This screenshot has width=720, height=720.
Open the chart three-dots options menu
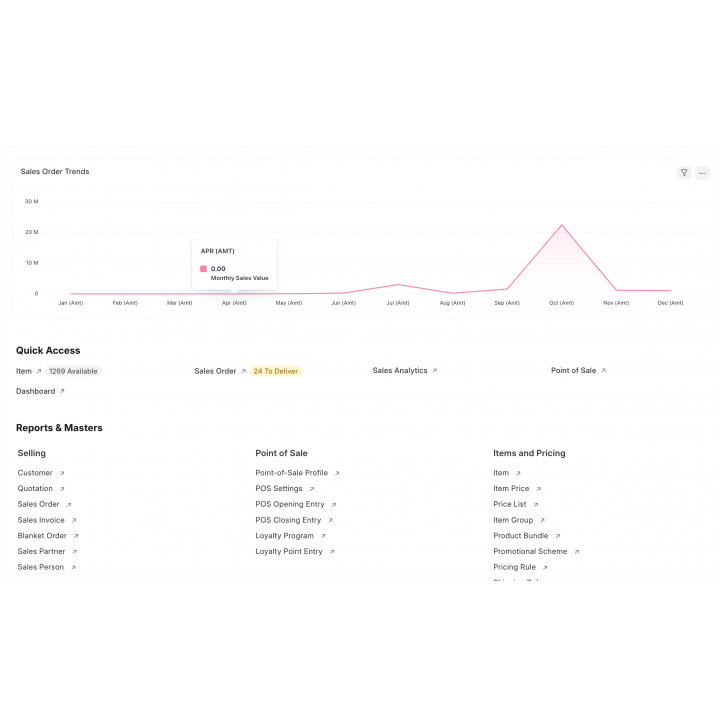coord(702,172)
